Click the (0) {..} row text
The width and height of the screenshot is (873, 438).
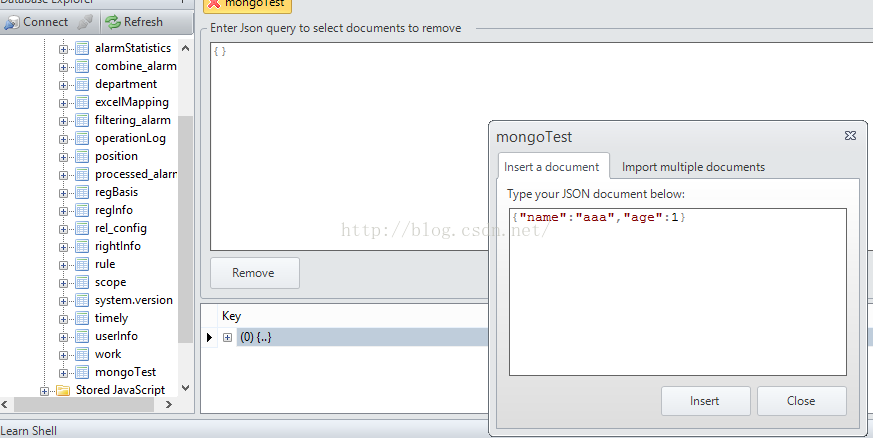click(256, 337)
